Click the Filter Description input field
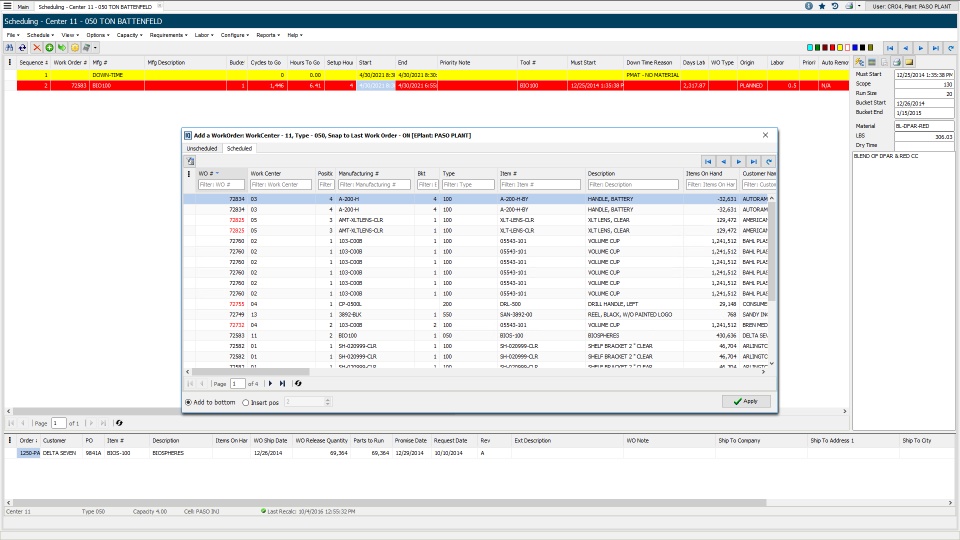Screen dimensions: 960x540 point(633,184)
